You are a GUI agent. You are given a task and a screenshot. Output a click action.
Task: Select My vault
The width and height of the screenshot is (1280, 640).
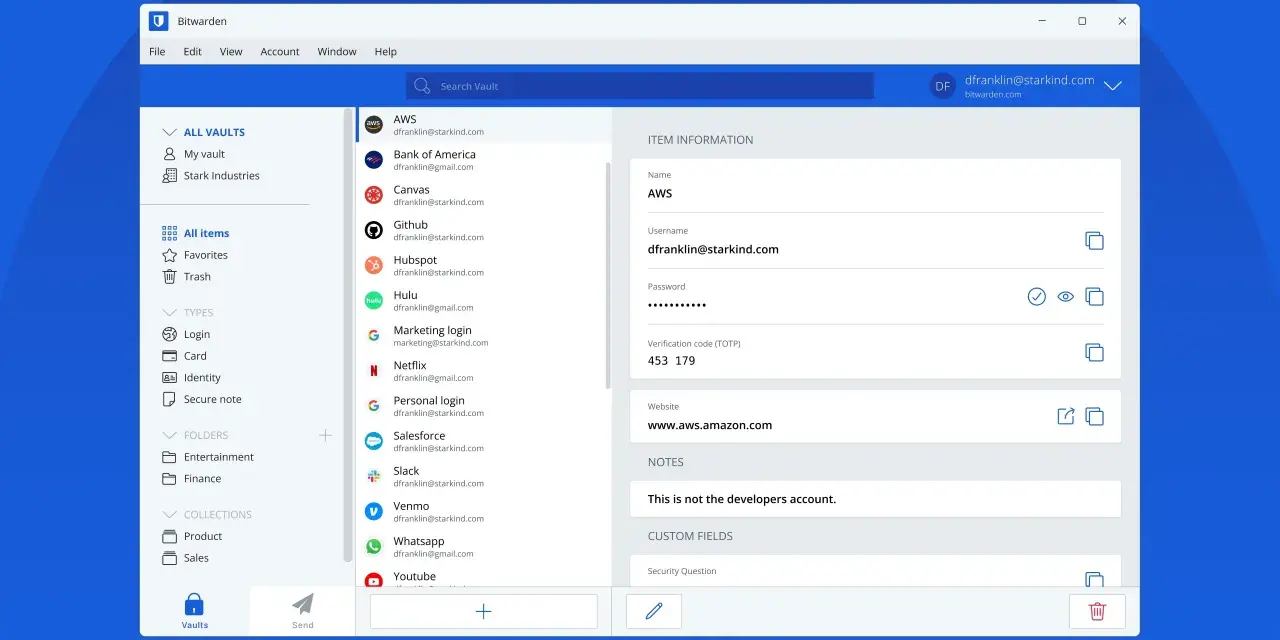tap(194, 154)
